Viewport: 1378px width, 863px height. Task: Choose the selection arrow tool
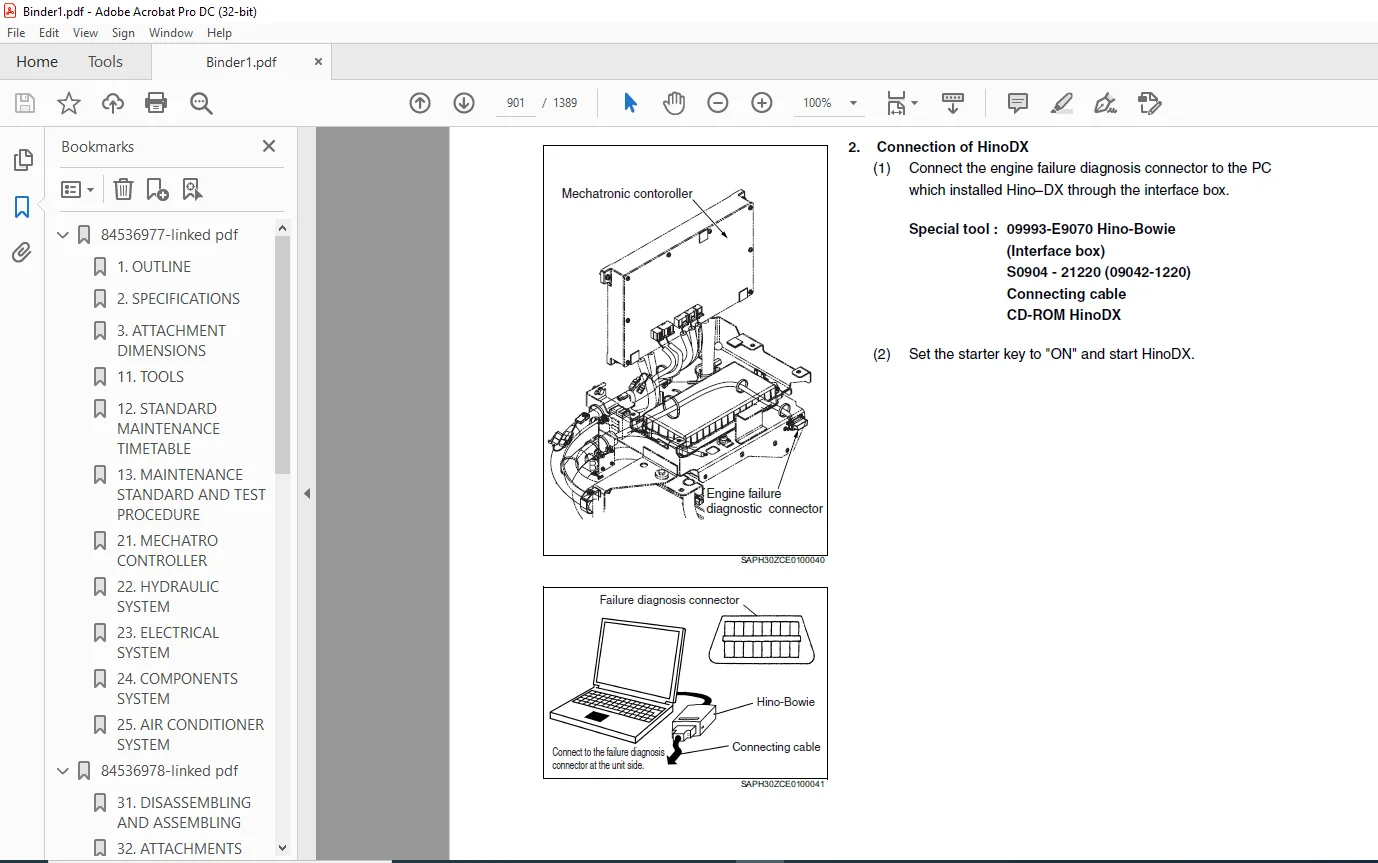pyautogui.click(x=630, y=103)
